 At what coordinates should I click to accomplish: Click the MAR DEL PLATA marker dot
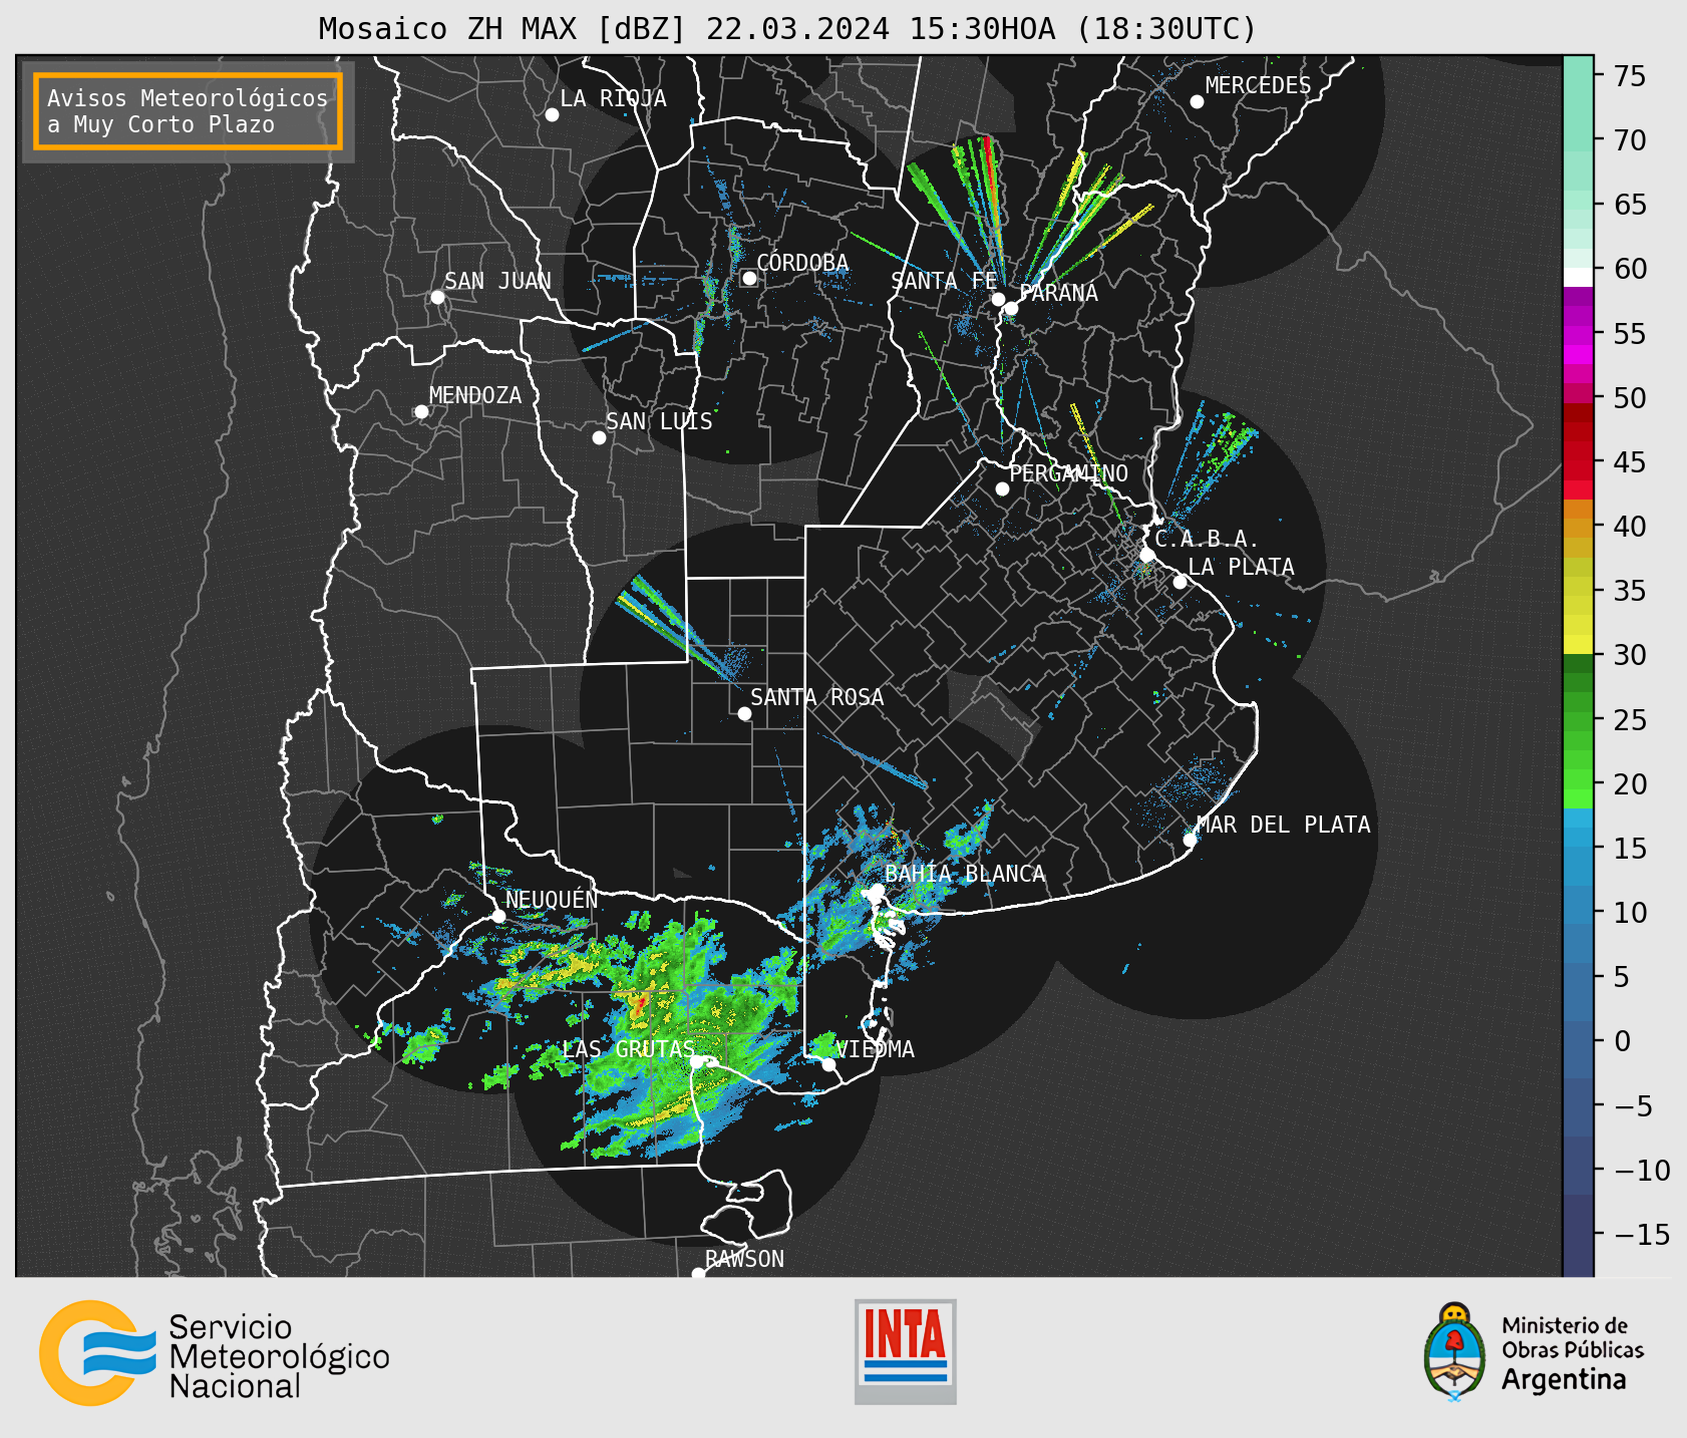1190,840
